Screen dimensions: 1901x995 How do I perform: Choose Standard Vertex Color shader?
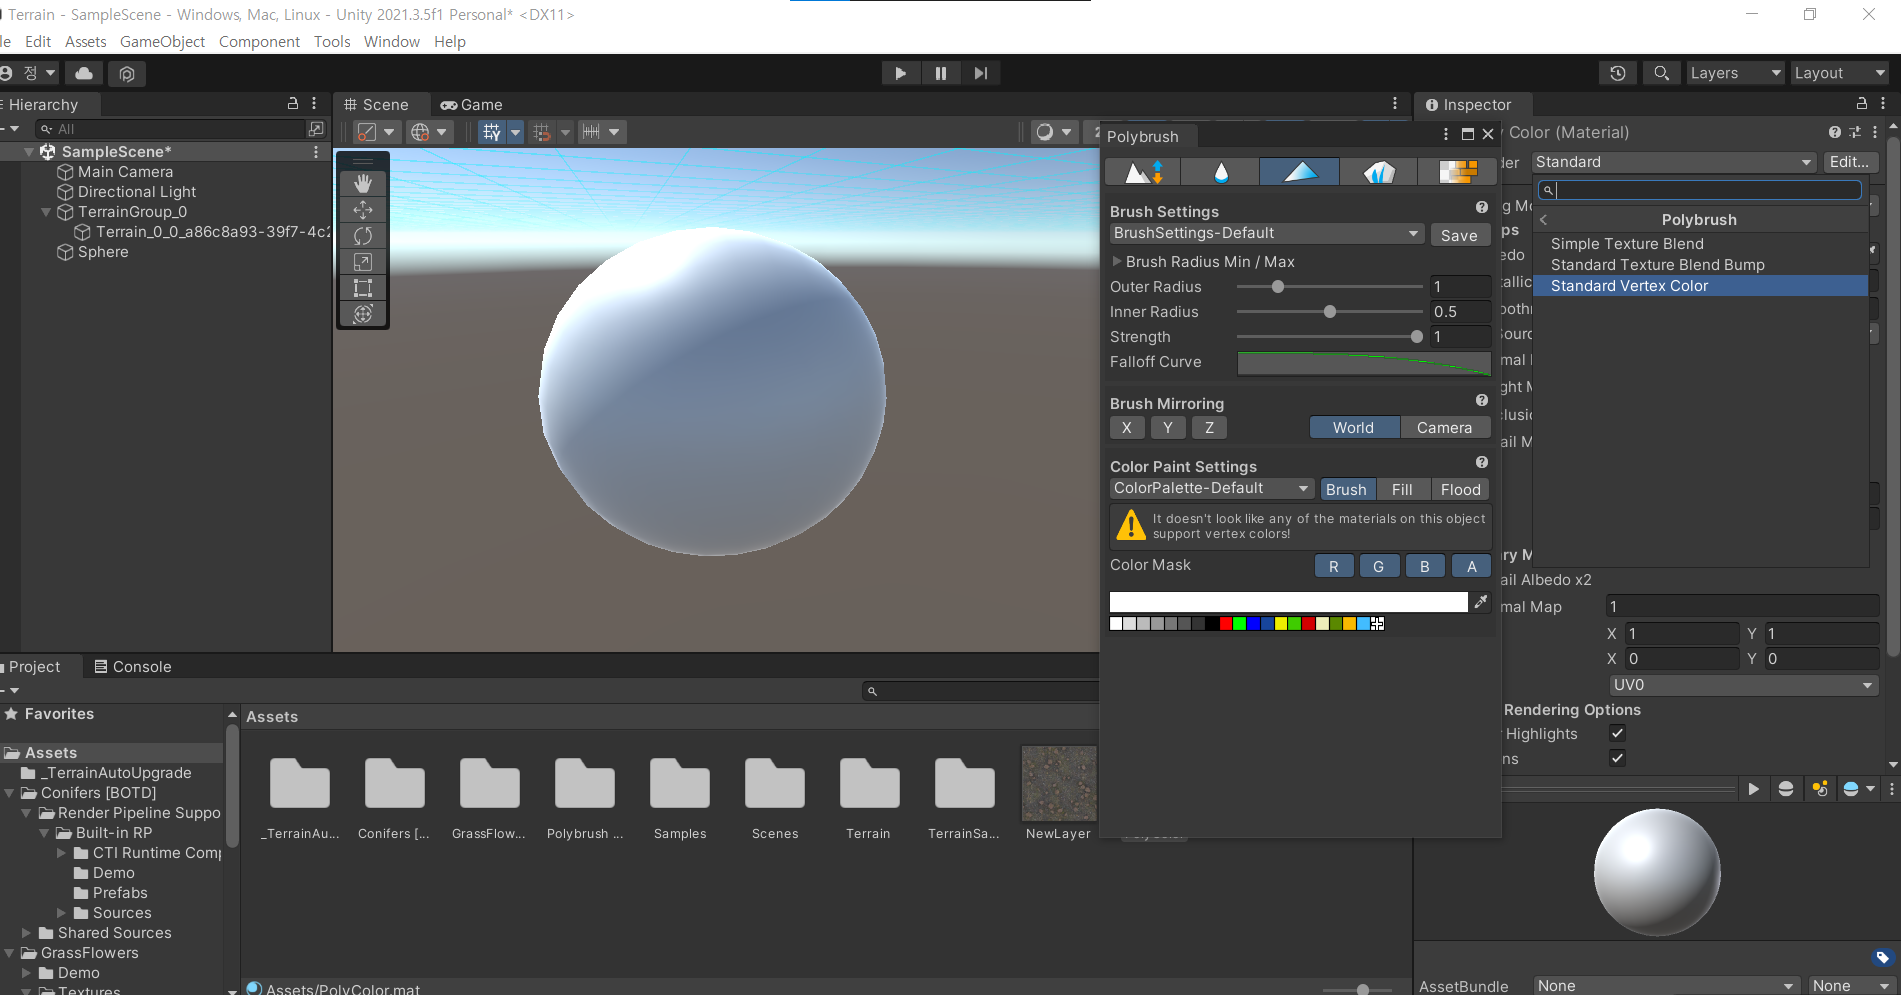point(1700,286)
